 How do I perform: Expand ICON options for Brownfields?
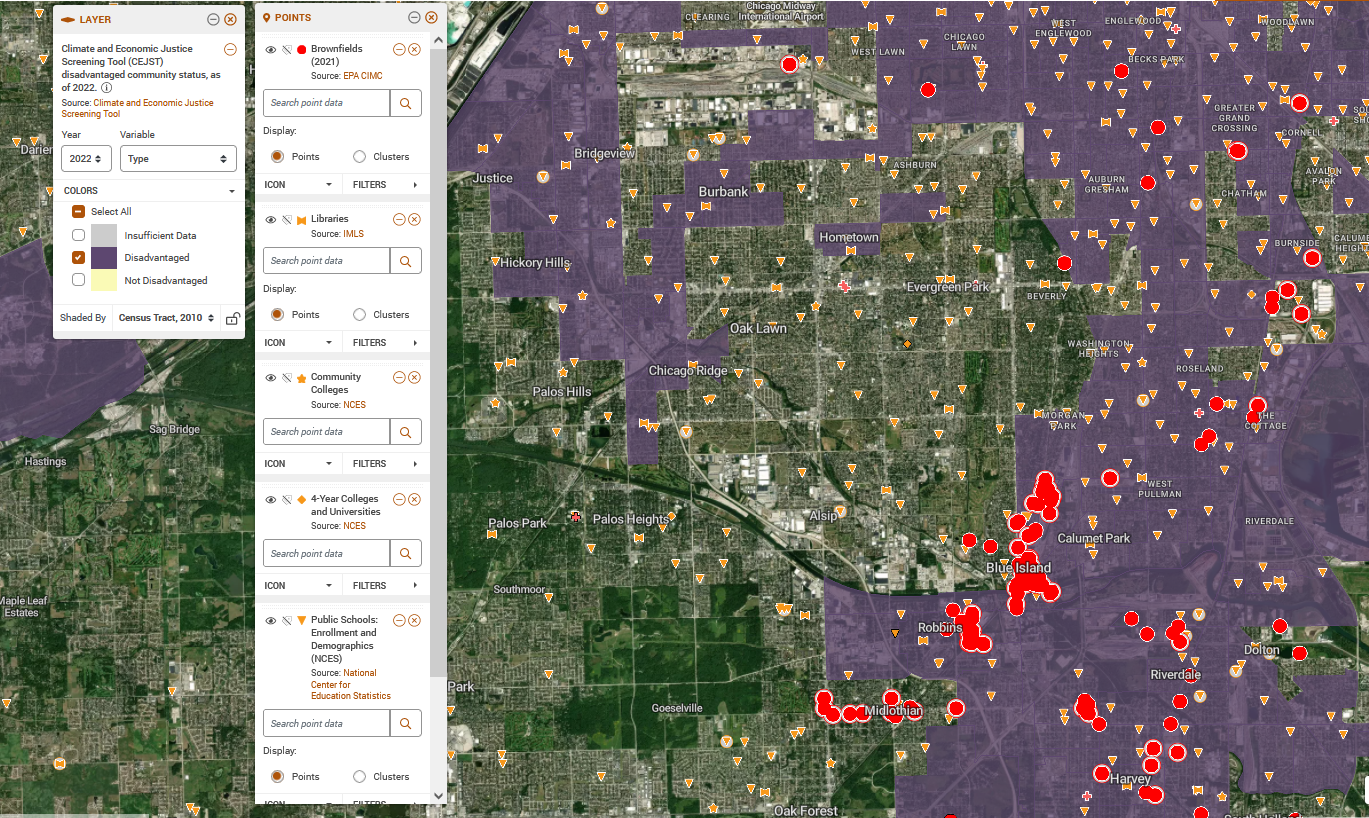(x=298, y=185)
